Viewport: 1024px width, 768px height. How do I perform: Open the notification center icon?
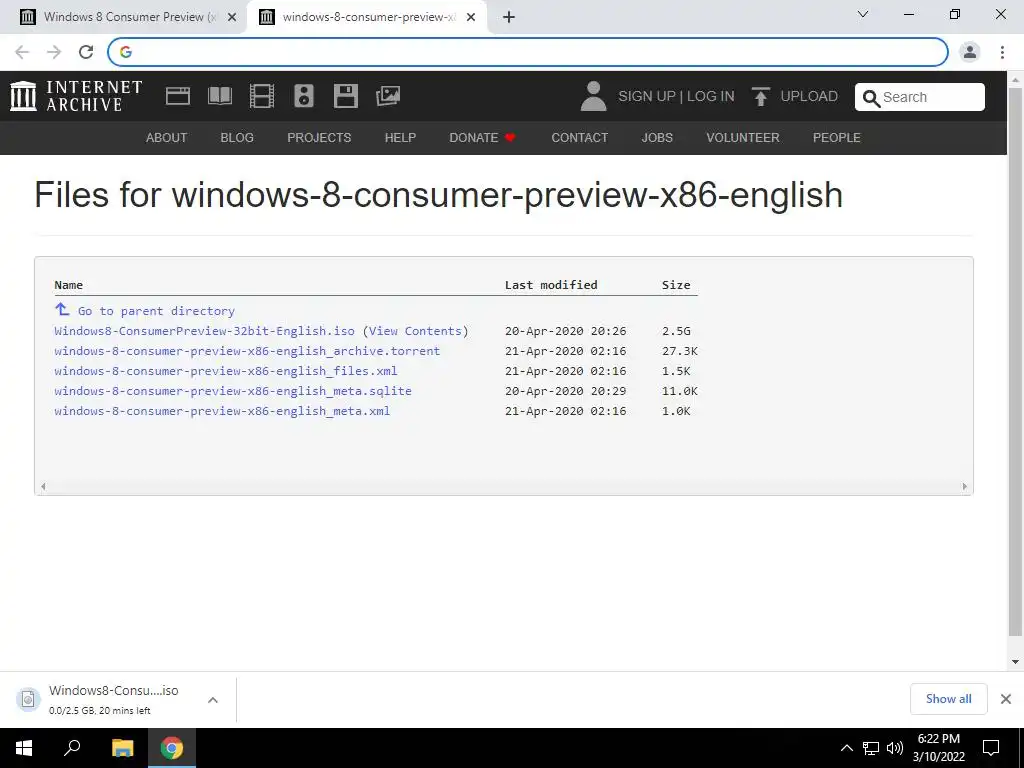(x=991, y=748)
